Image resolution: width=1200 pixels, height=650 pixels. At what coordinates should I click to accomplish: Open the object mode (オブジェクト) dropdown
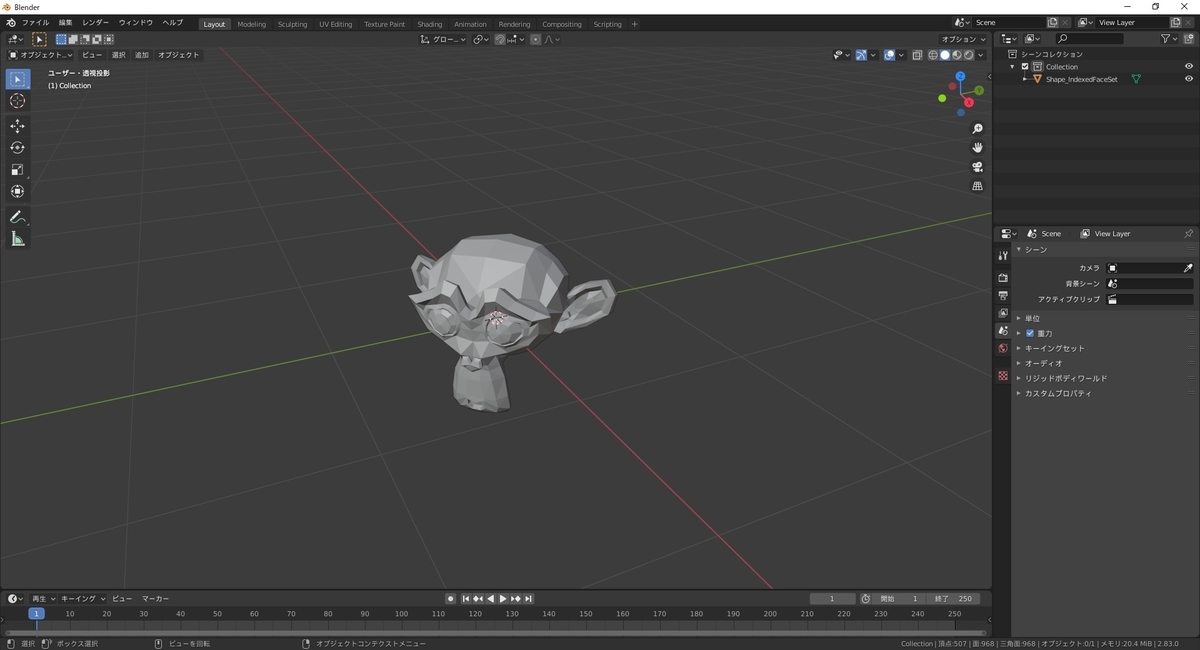[x=41, y=55]
